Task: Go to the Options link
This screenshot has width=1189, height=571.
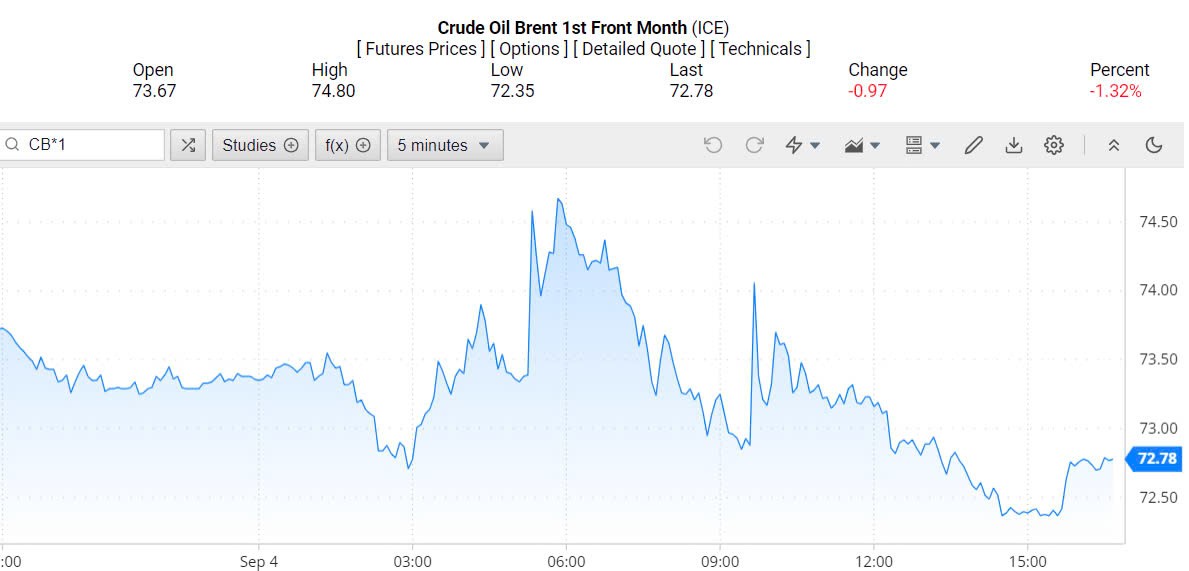Action: [529, 49]
